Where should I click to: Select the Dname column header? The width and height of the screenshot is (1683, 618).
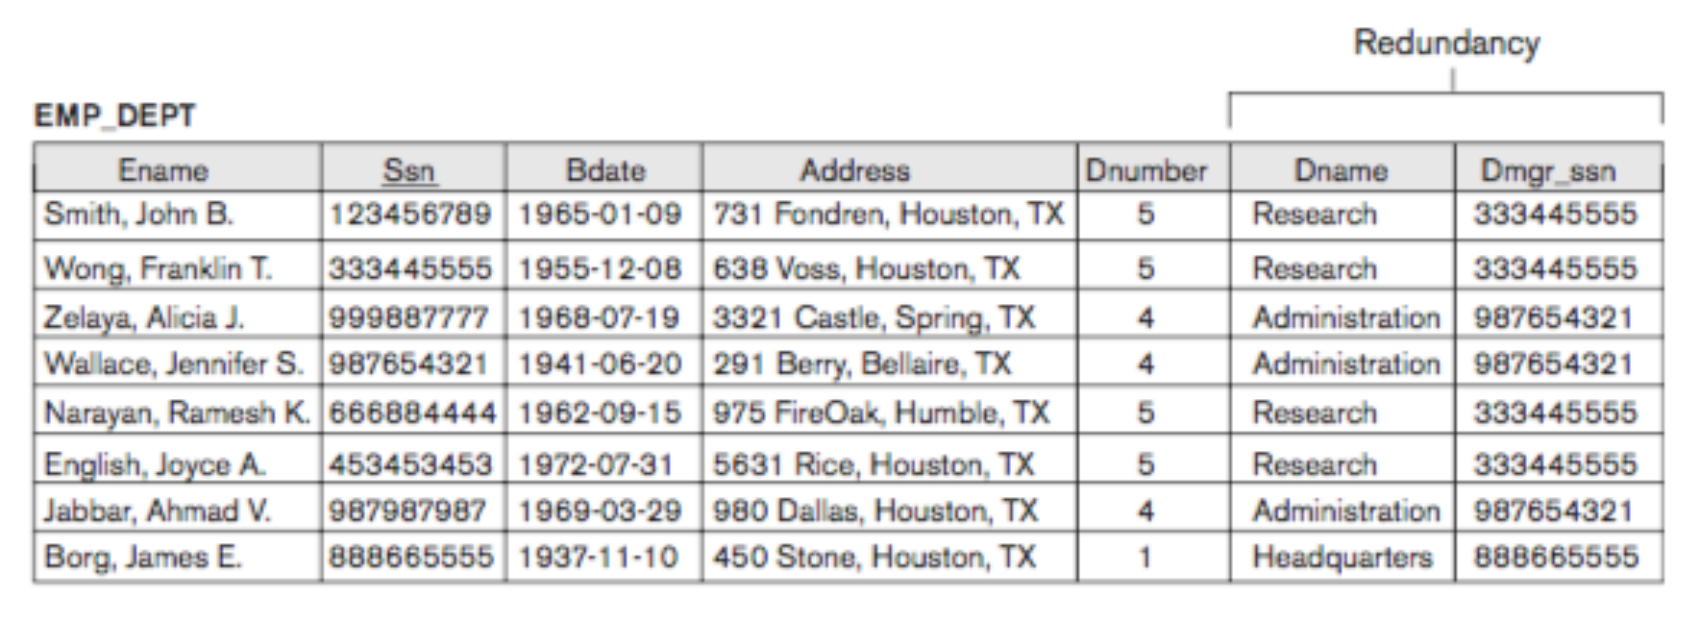point(1341,170)
